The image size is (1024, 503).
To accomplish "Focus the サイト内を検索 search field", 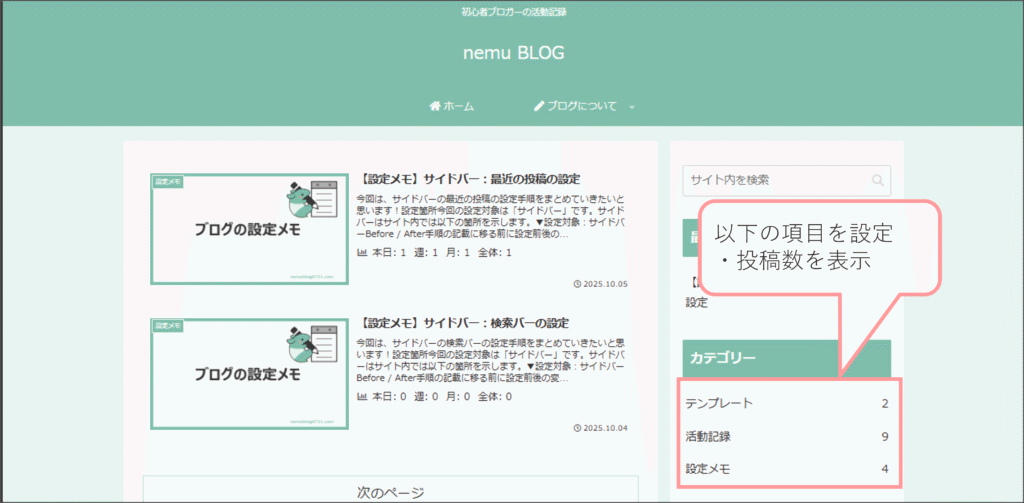I will [775, 181].
